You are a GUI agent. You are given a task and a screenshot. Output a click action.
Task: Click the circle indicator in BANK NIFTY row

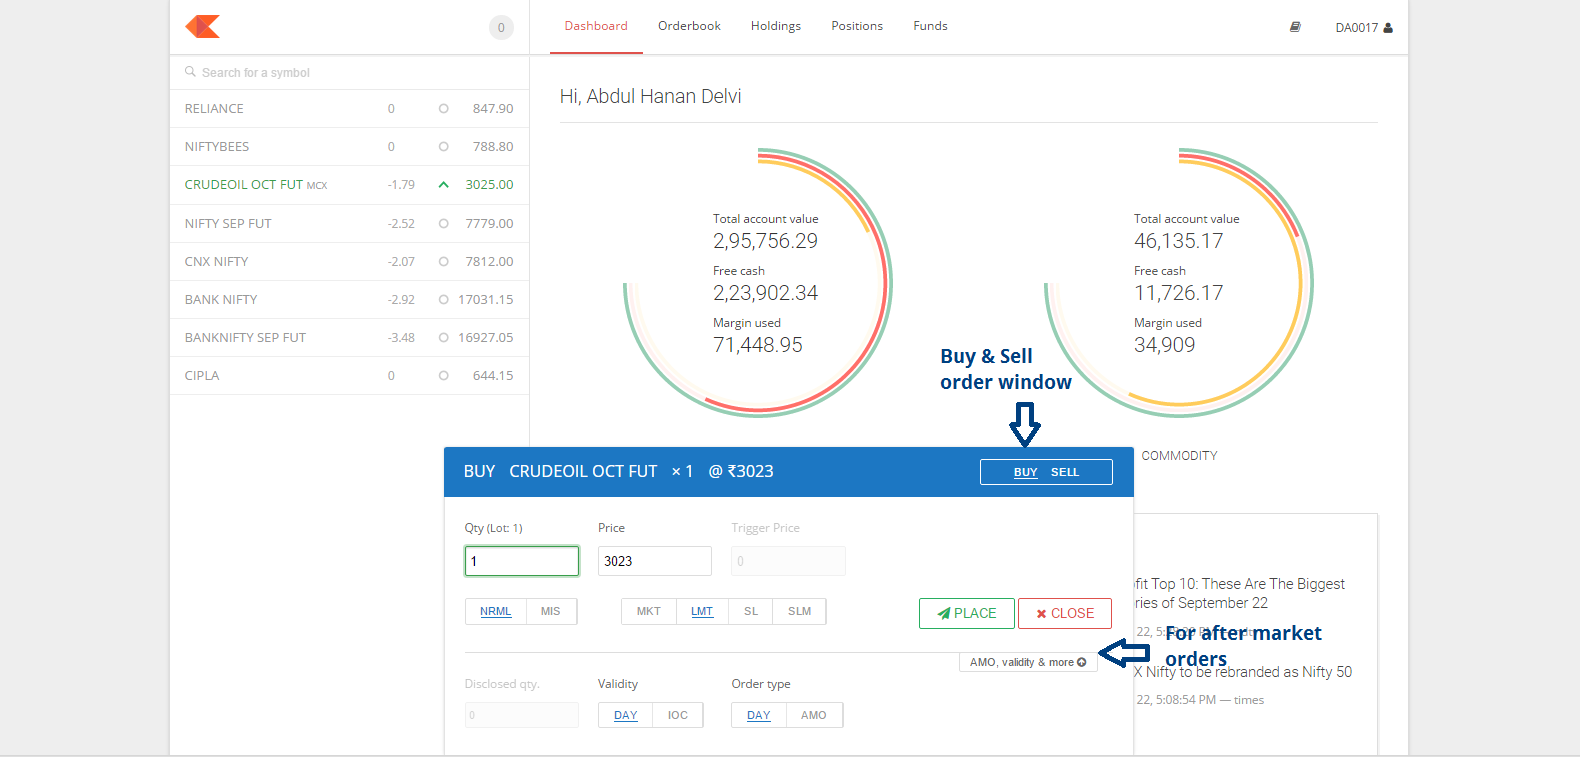pos(443,300)
